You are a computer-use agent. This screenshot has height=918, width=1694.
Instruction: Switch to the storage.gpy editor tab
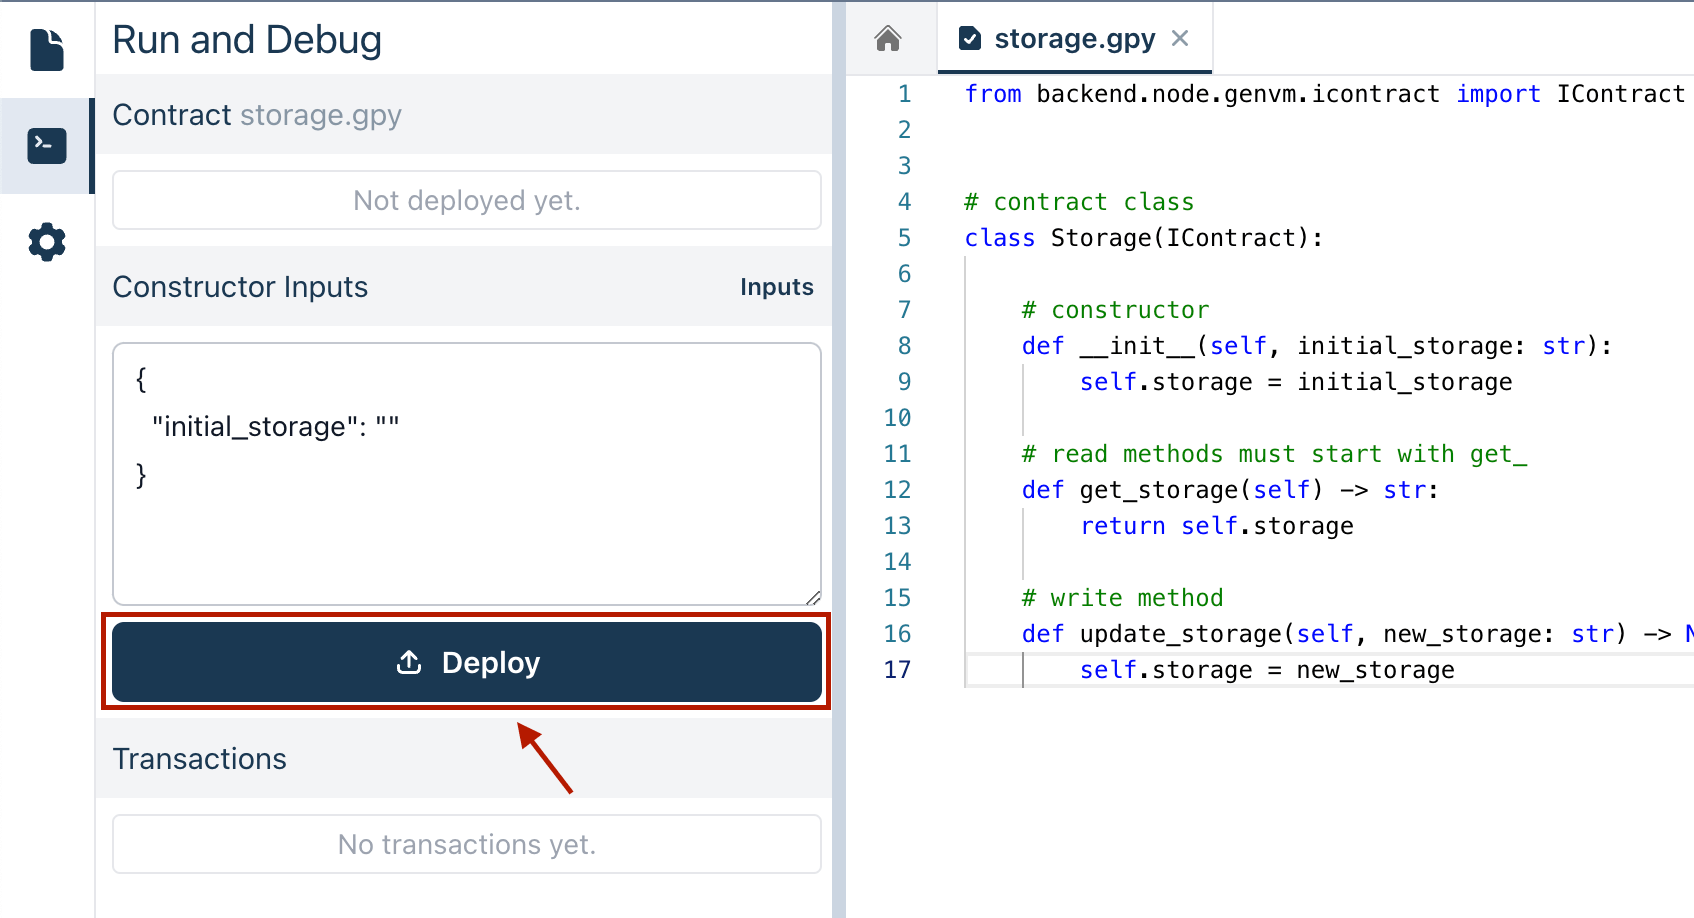tap(1074, 39)
